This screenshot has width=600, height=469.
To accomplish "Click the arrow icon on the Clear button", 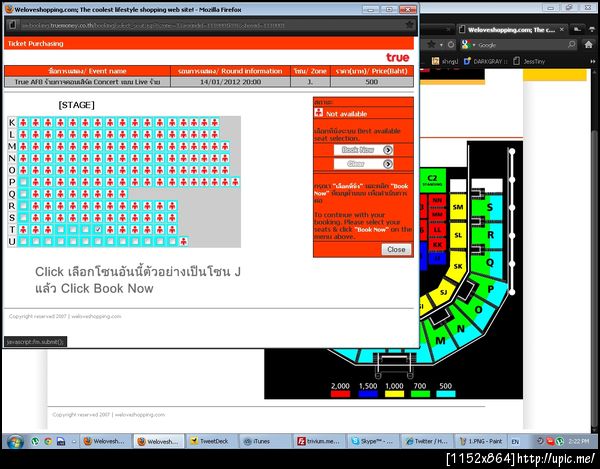I will pos(388,164).
